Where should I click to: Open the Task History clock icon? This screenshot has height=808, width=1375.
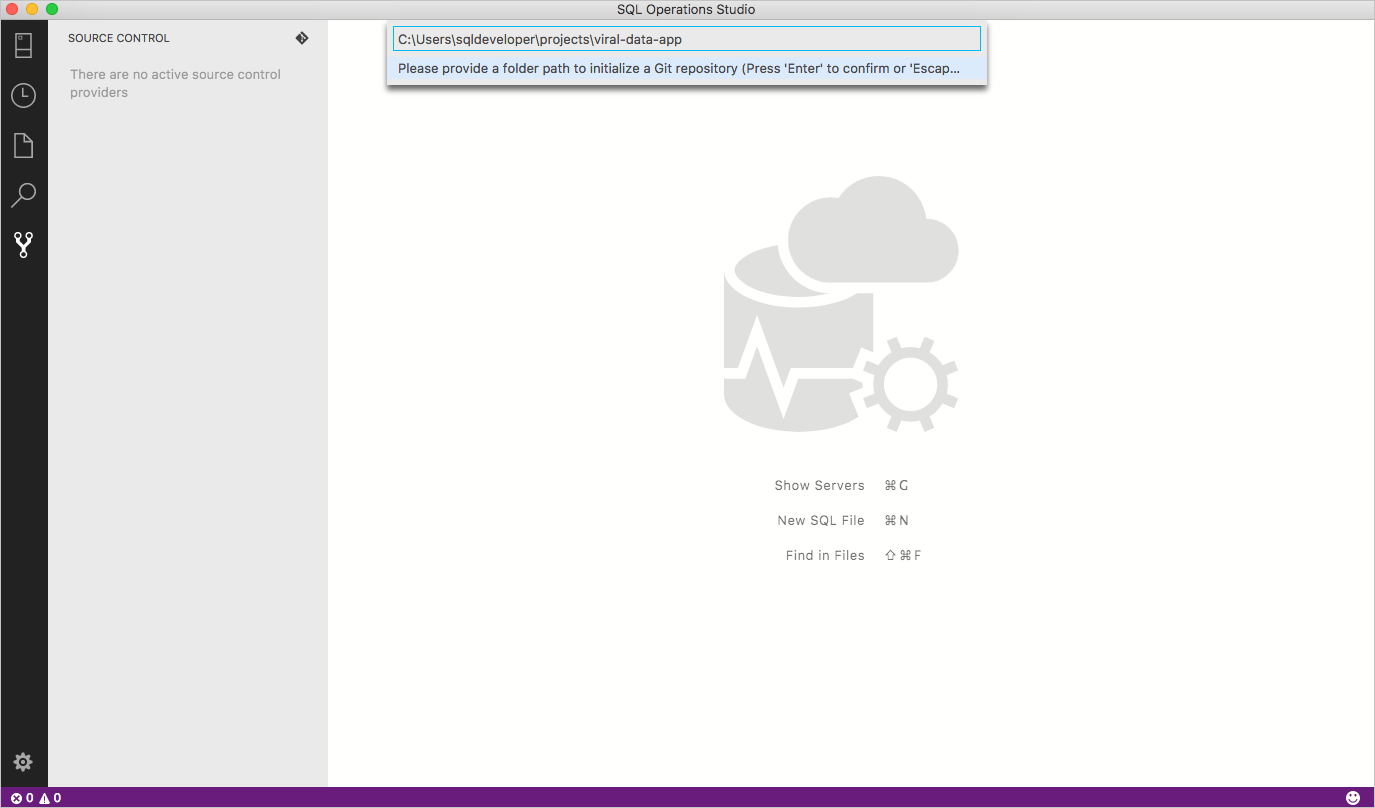pos(23,95)
